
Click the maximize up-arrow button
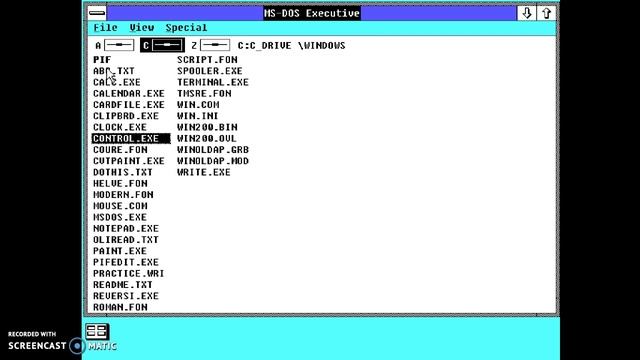click(x=547, y=13)
